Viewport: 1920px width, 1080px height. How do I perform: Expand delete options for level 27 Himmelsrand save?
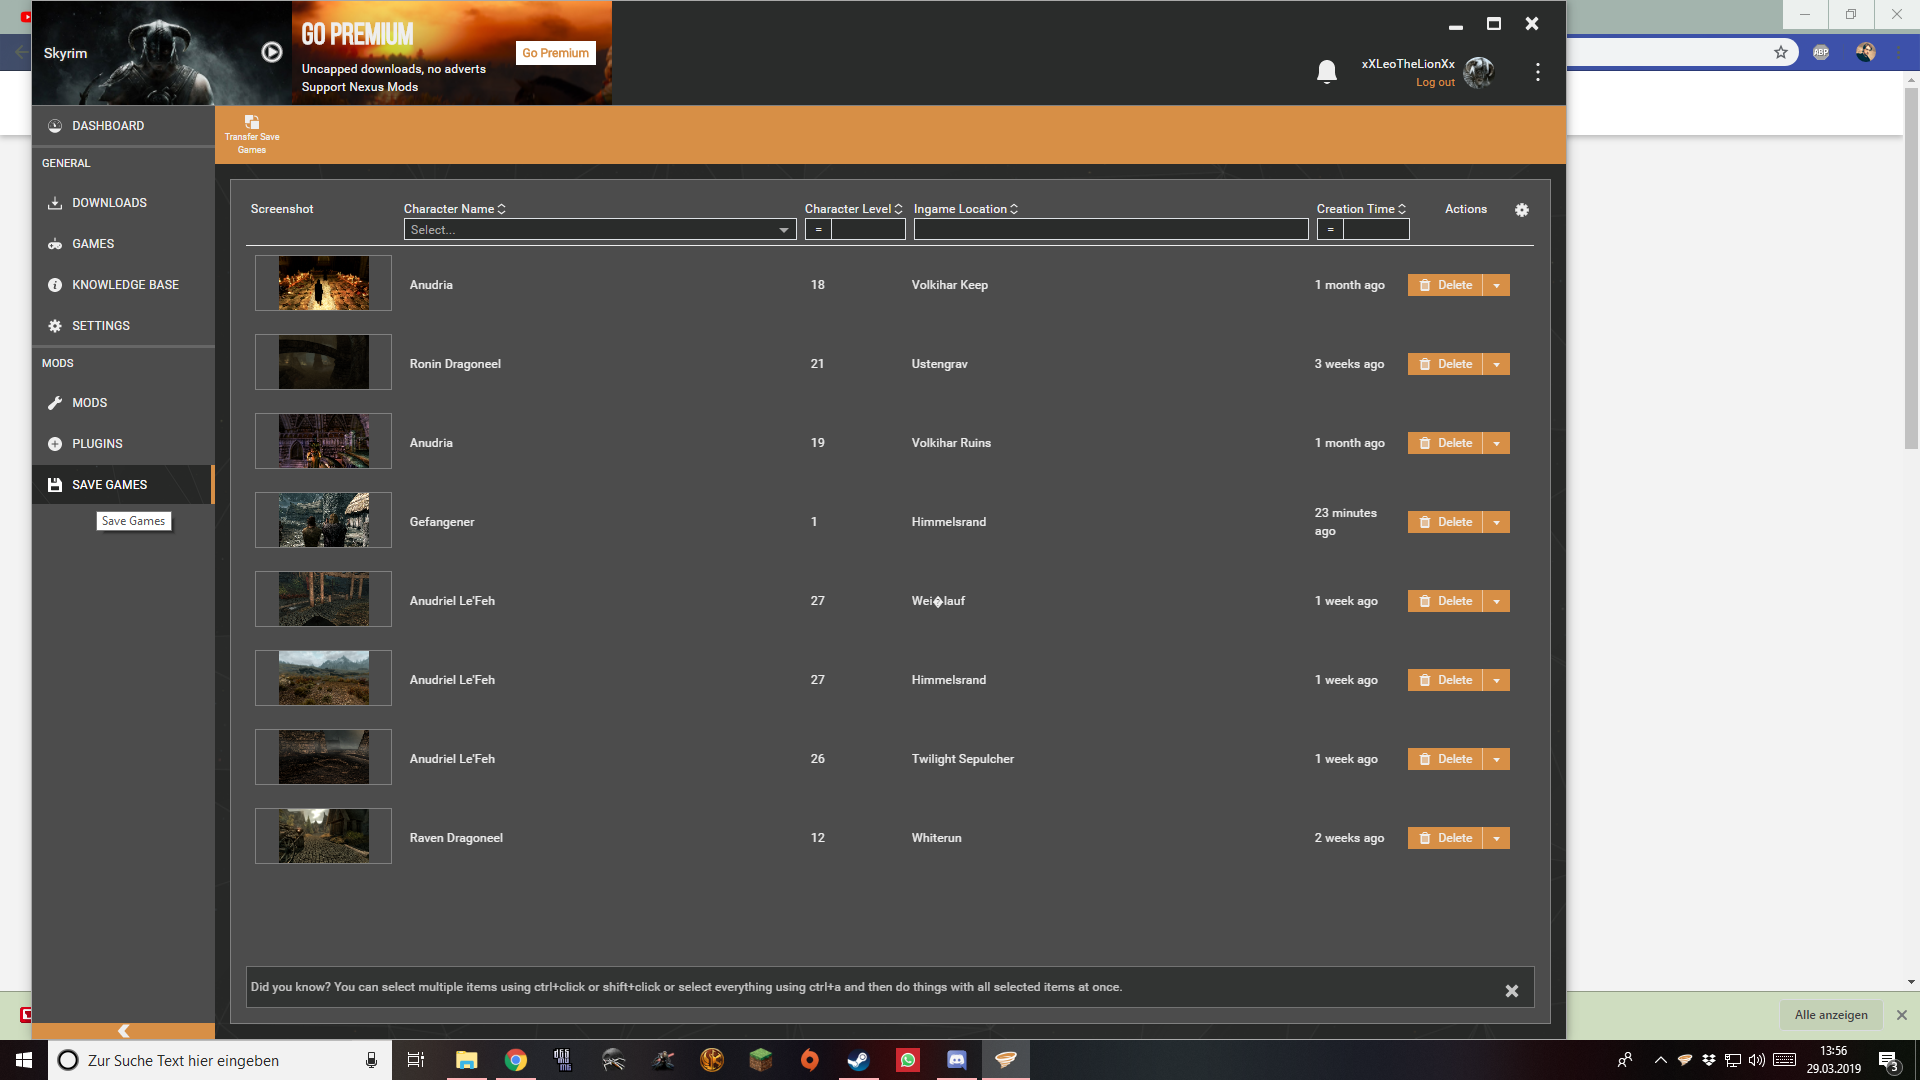click(1496, 680)
